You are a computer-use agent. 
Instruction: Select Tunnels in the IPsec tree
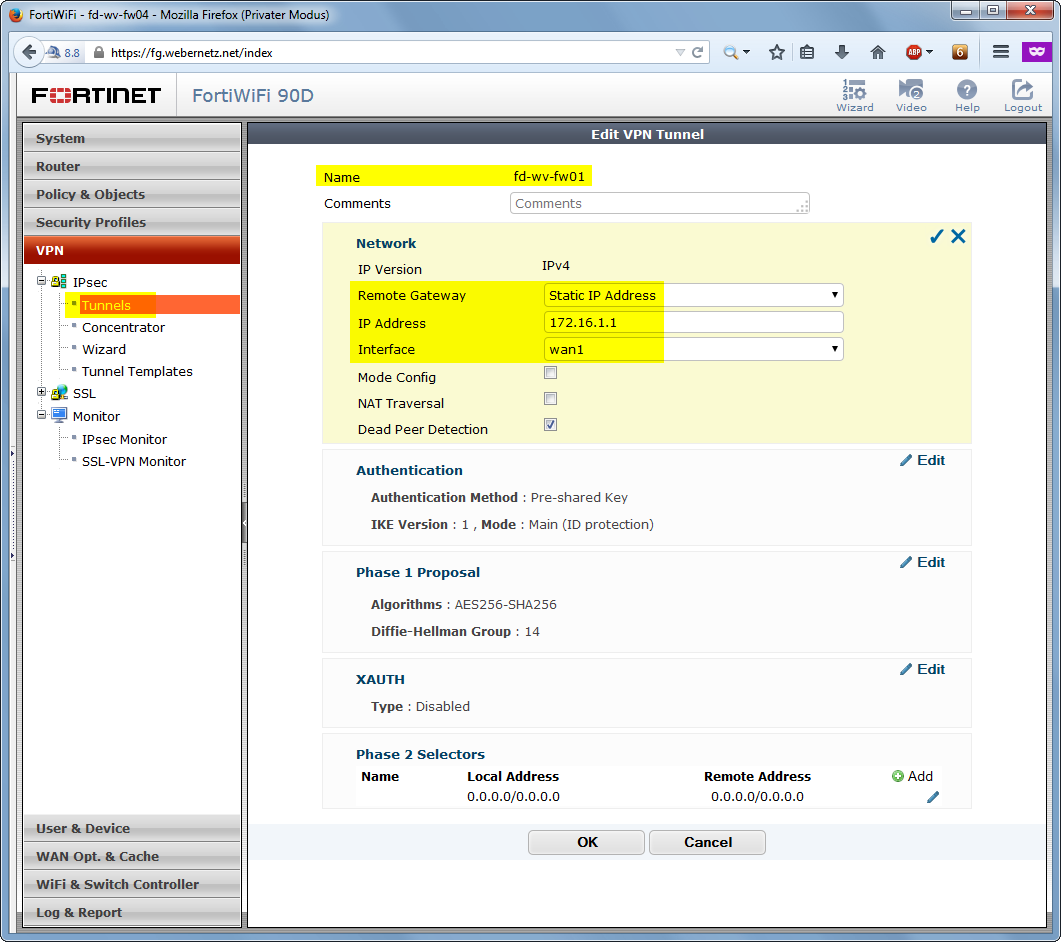pos(106,305)
